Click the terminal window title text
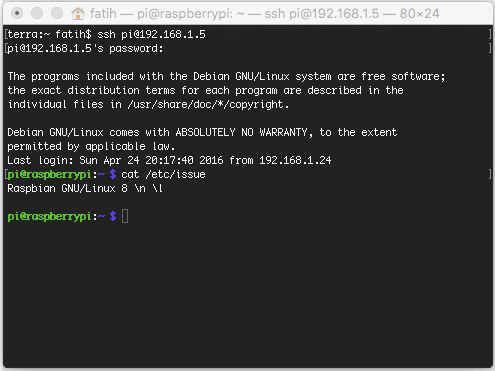495x371 pixels. click(265, 14)
